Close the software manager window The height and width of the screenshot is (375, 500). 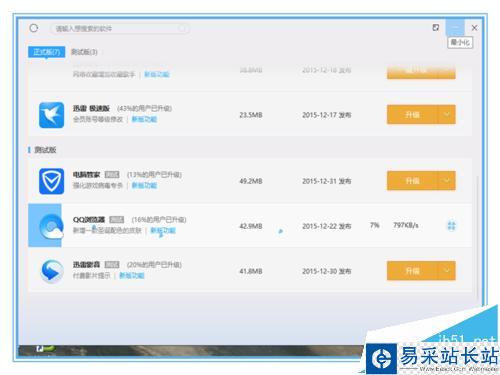click(474, 28)
